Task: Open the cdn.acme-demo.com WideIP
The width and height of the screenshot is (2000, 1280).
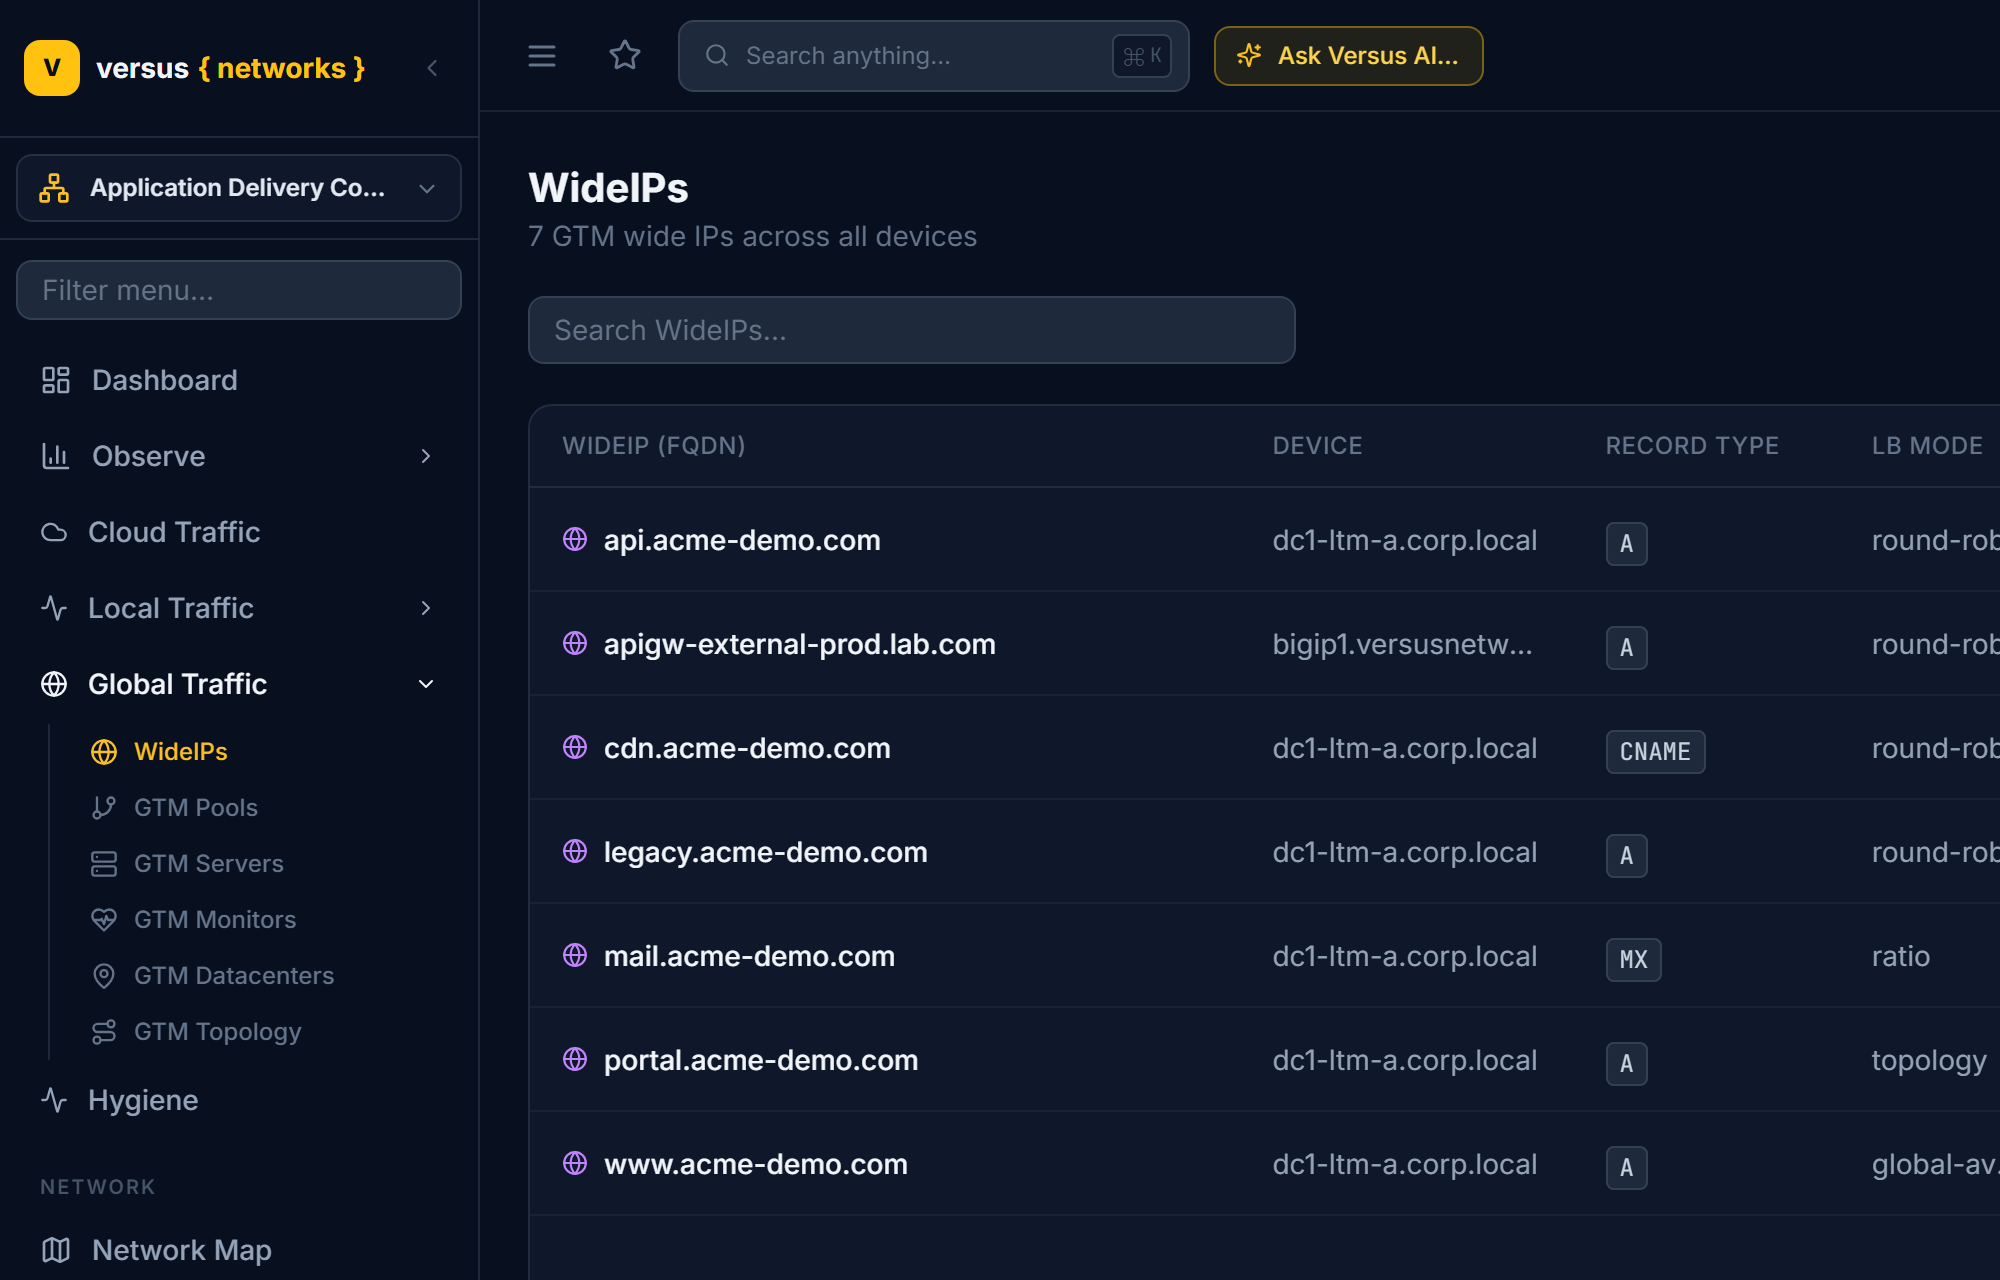Action: coord(747,748)
